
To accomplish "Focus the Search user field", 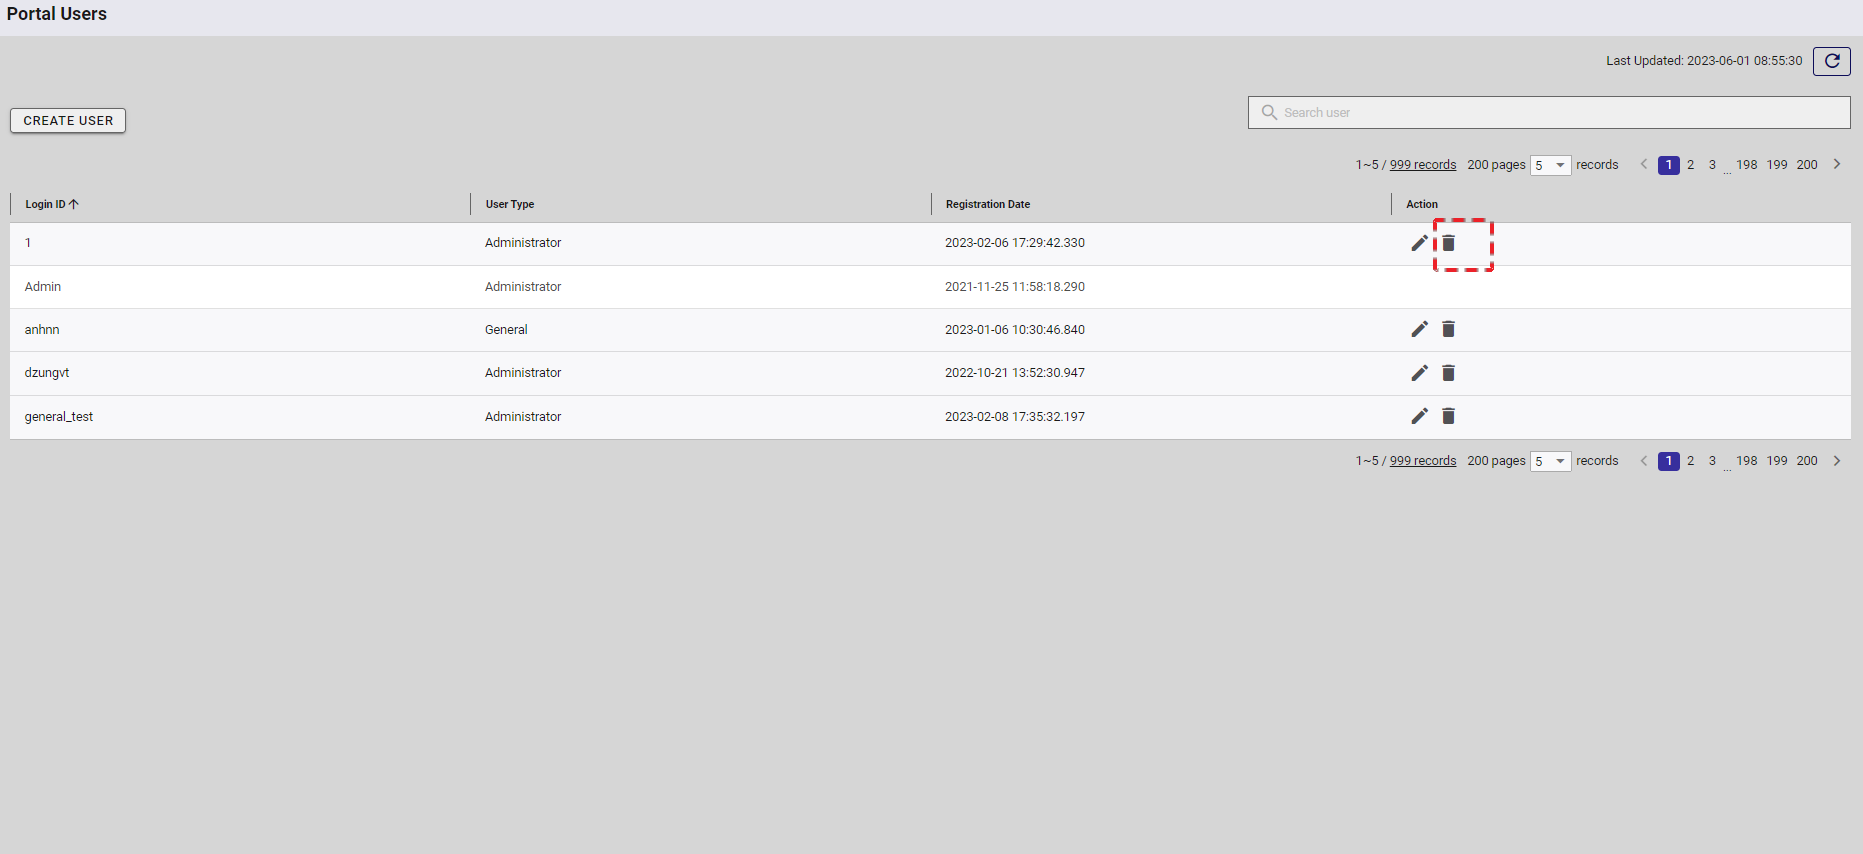I will coord(1550,113).
